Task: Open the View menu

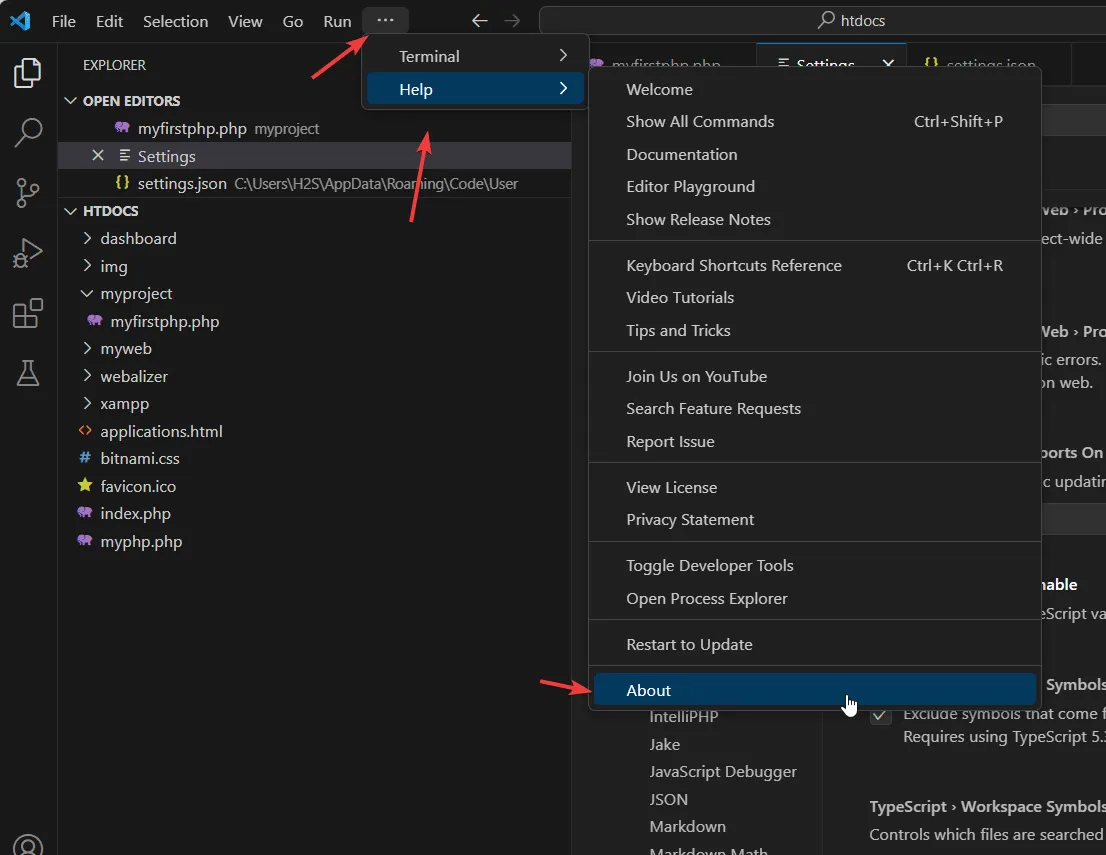Action: point(245,21)
